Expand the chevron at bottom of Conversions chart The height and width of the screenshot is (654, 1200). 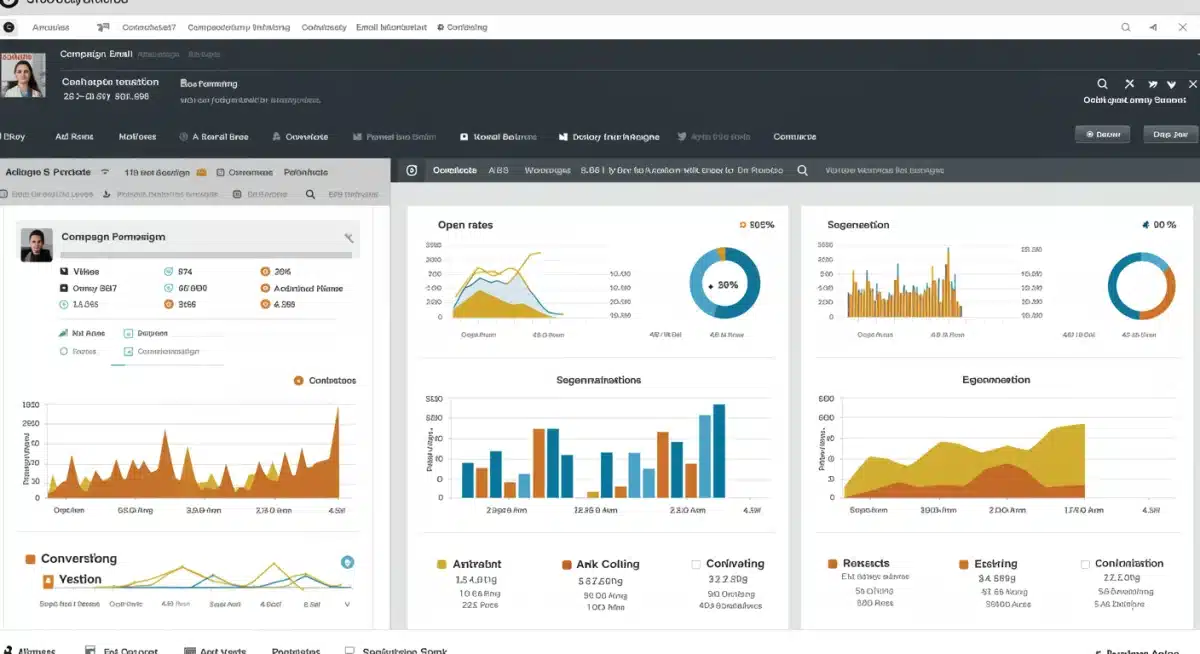point(347,605)
